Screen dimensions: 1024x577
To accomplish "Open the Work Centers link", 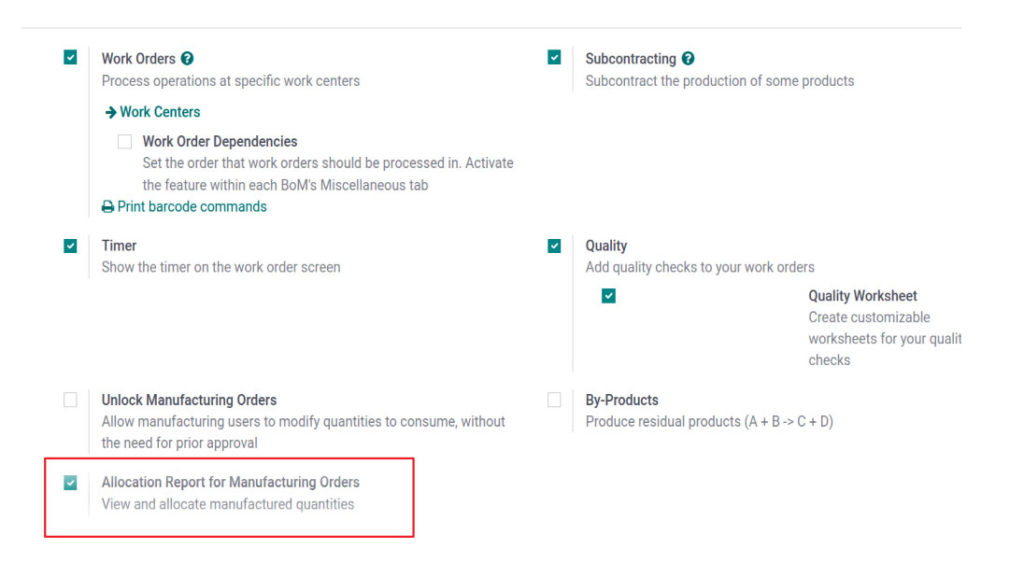I will [160, 112].
